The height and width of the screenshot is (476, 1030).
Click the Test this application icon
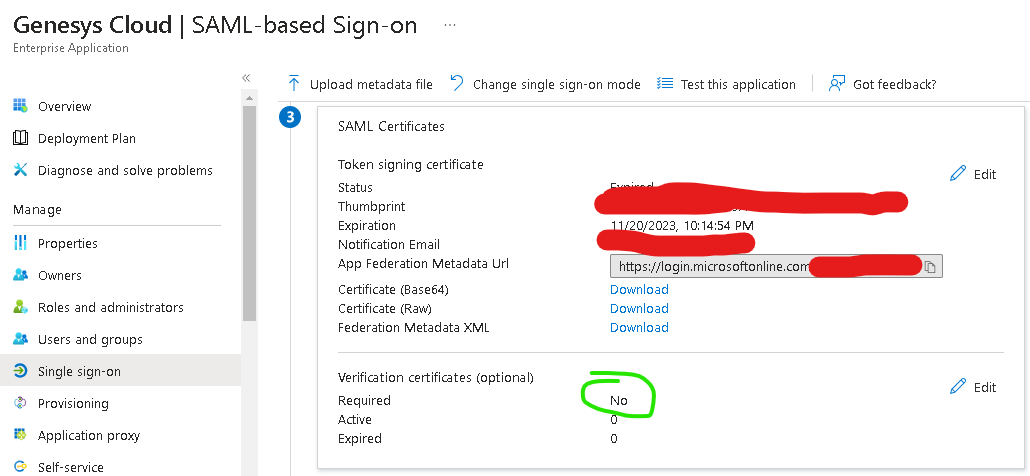(665, 84)
